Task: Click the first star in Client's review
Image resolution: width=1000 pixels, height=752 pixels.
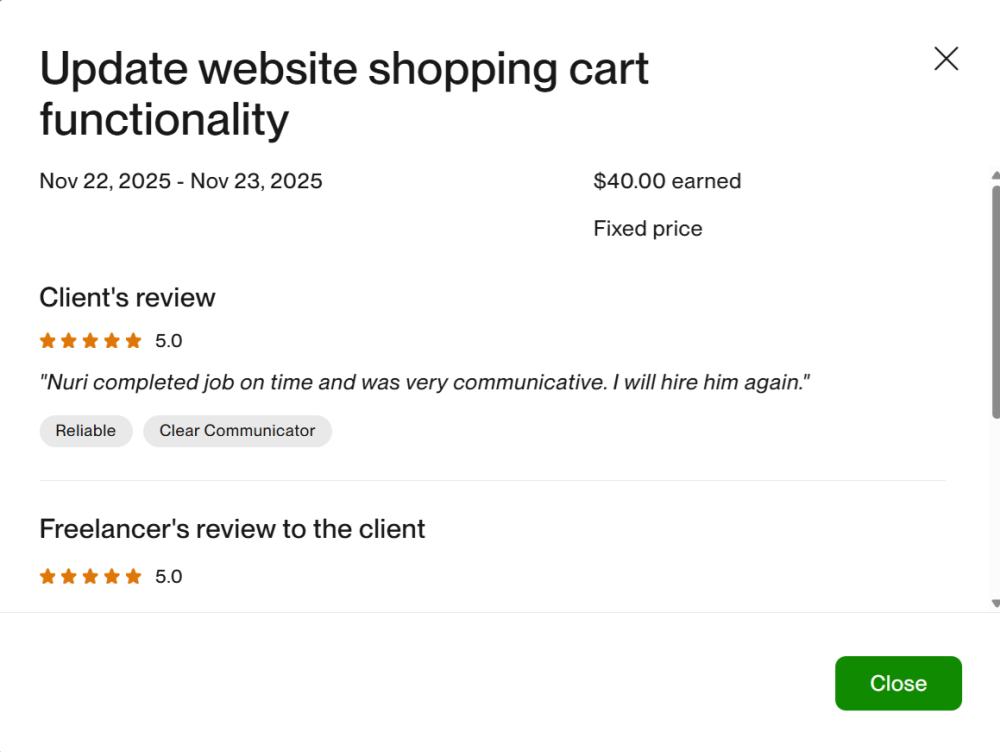Action: tap(47, 341)
